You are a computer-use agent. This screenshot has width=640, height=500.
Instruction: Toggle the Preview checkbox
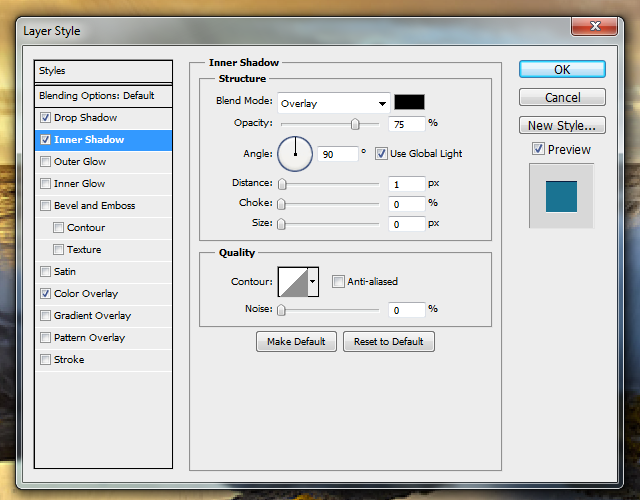(538, 149)
